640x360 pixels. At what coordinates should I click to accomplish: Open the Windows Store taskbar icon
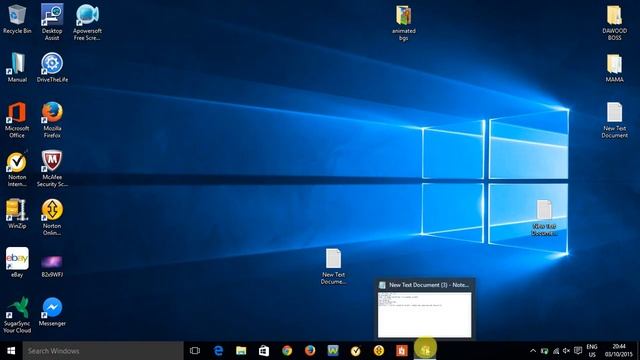click(264, 351)
